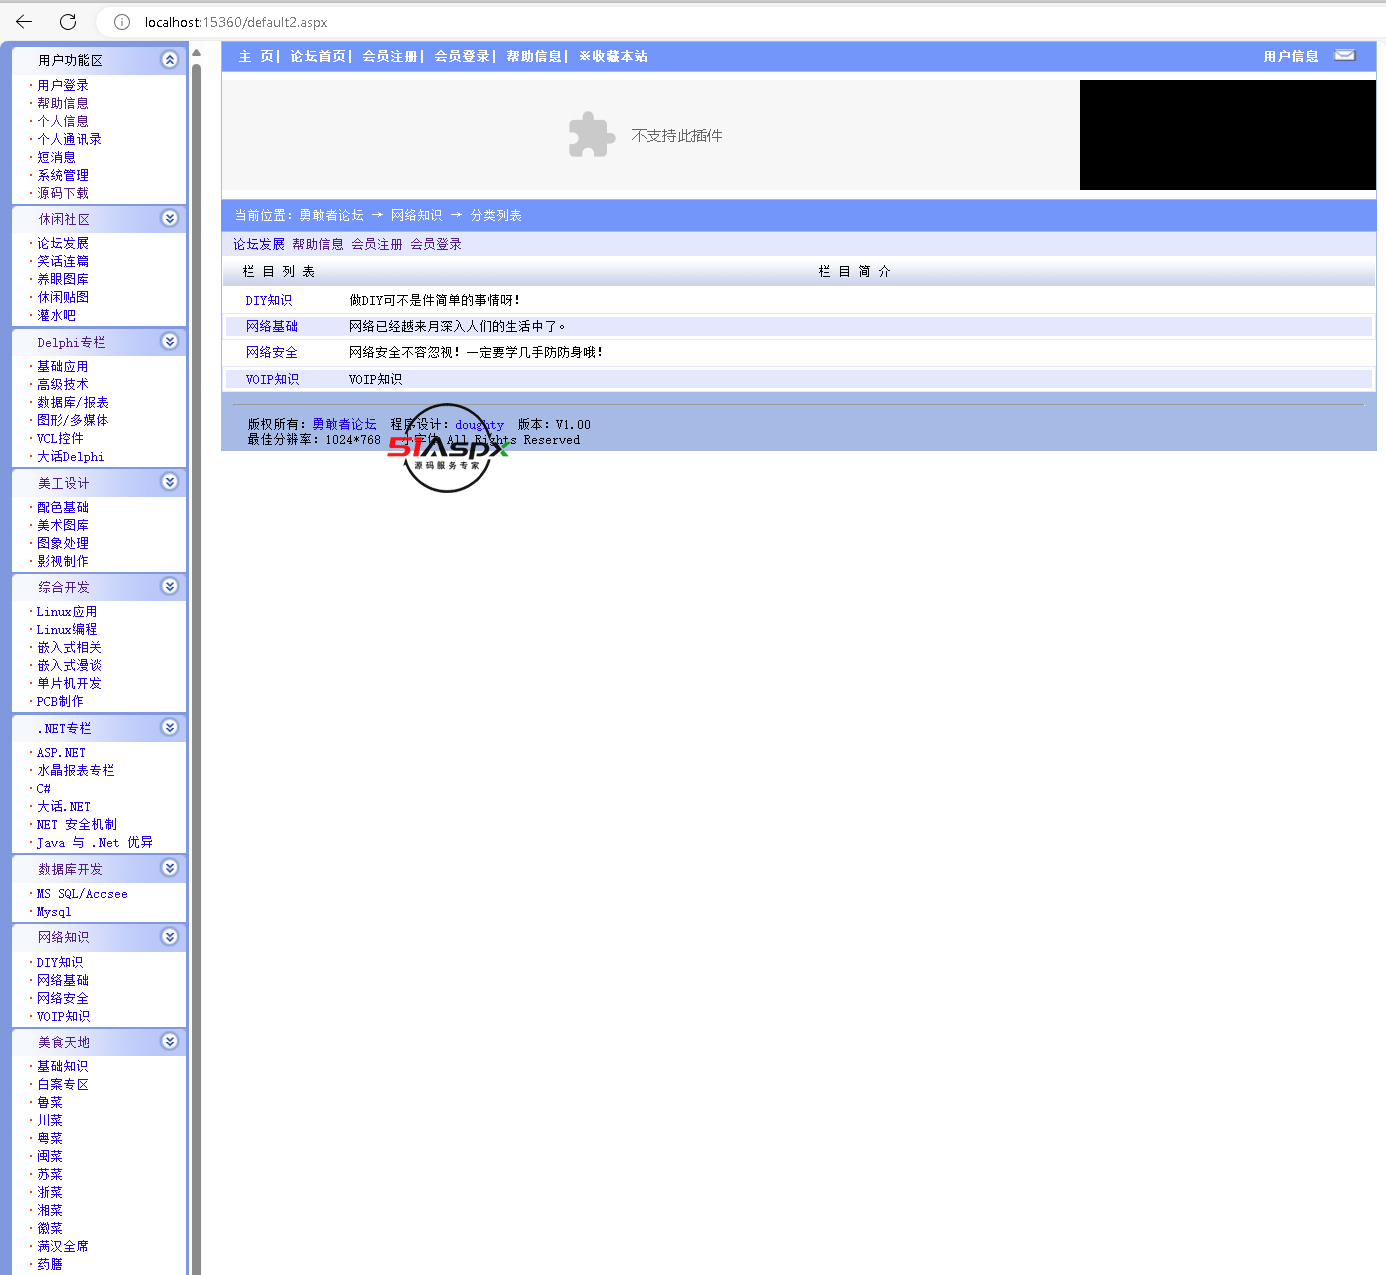Screen dimensions: 1386x1275
Task: Open 水晶报表专栏 in the sidebar
Action: 76,770
